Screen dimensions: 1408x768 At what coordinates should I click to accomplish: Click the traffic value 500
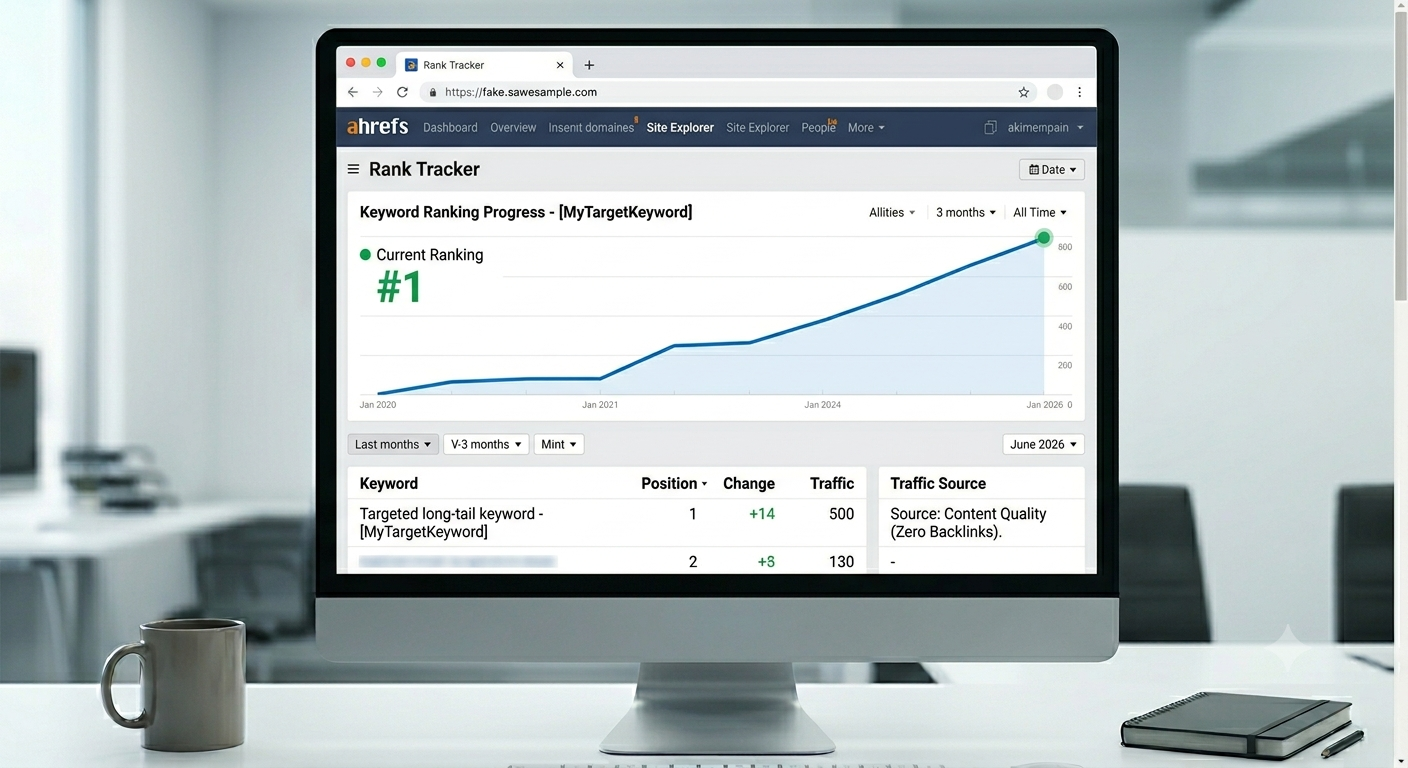842,514
